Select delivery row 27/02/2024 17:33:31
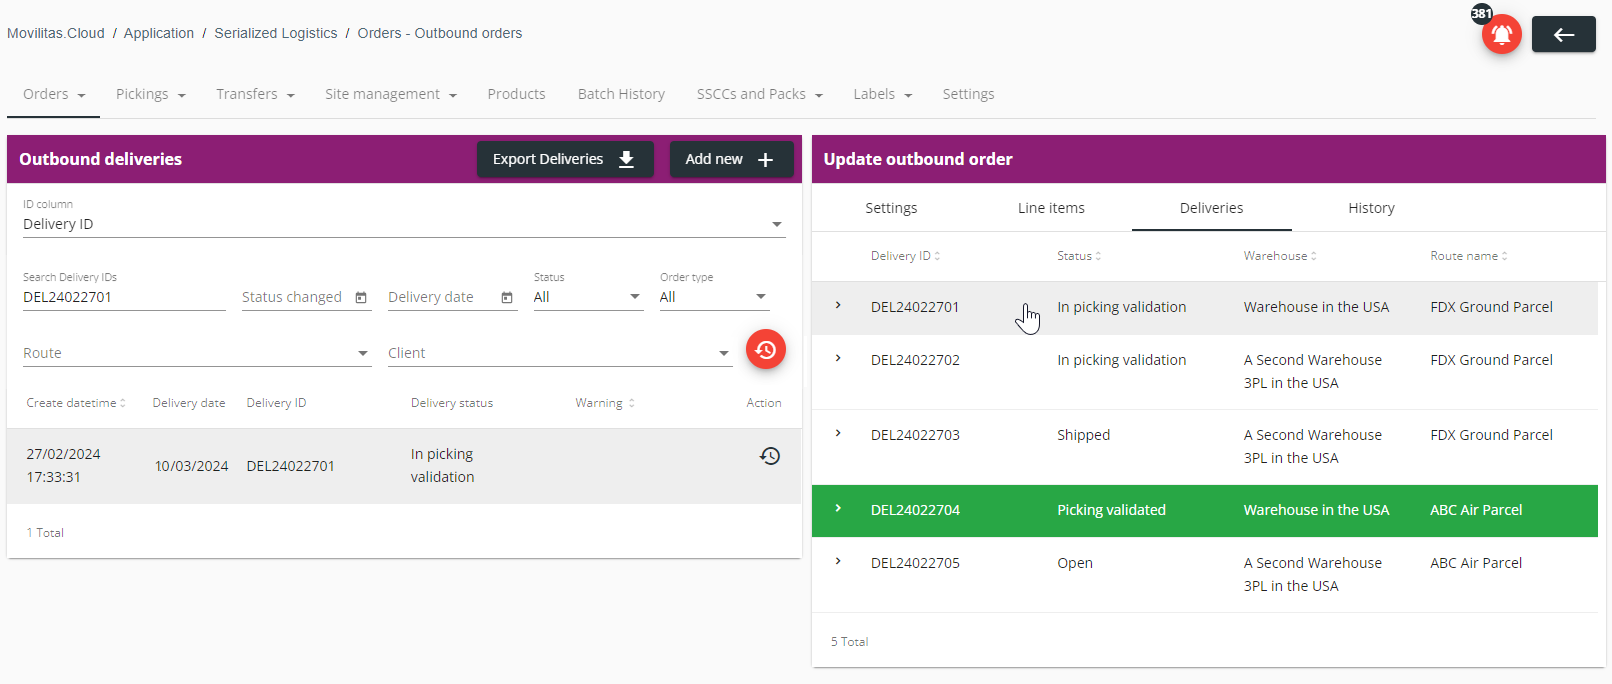The height and width of the screenshot is (684, 1612). [404, 466]
